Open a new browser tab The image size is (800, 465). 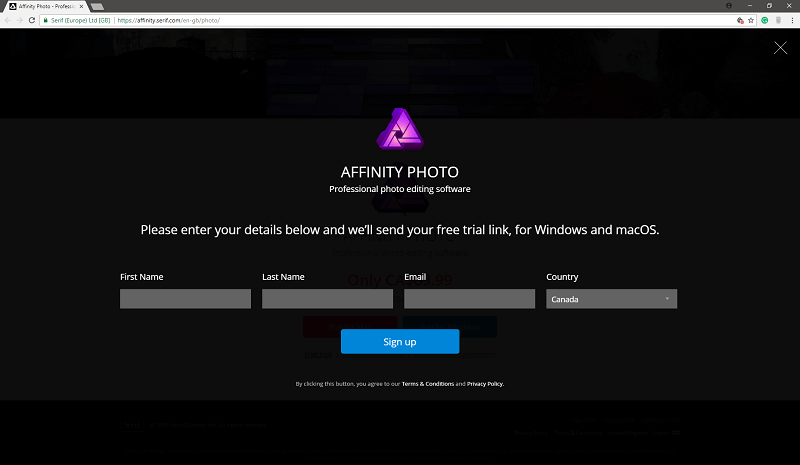coord(97,7)
